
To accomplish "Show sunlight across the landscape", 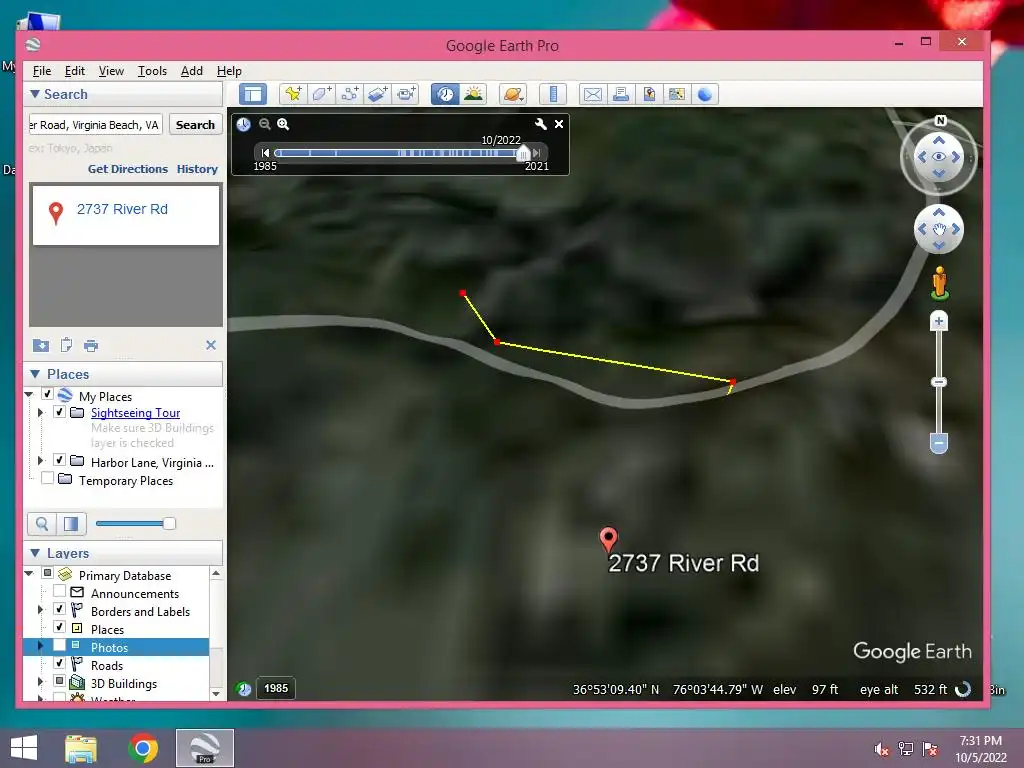I will click(473, 94).
